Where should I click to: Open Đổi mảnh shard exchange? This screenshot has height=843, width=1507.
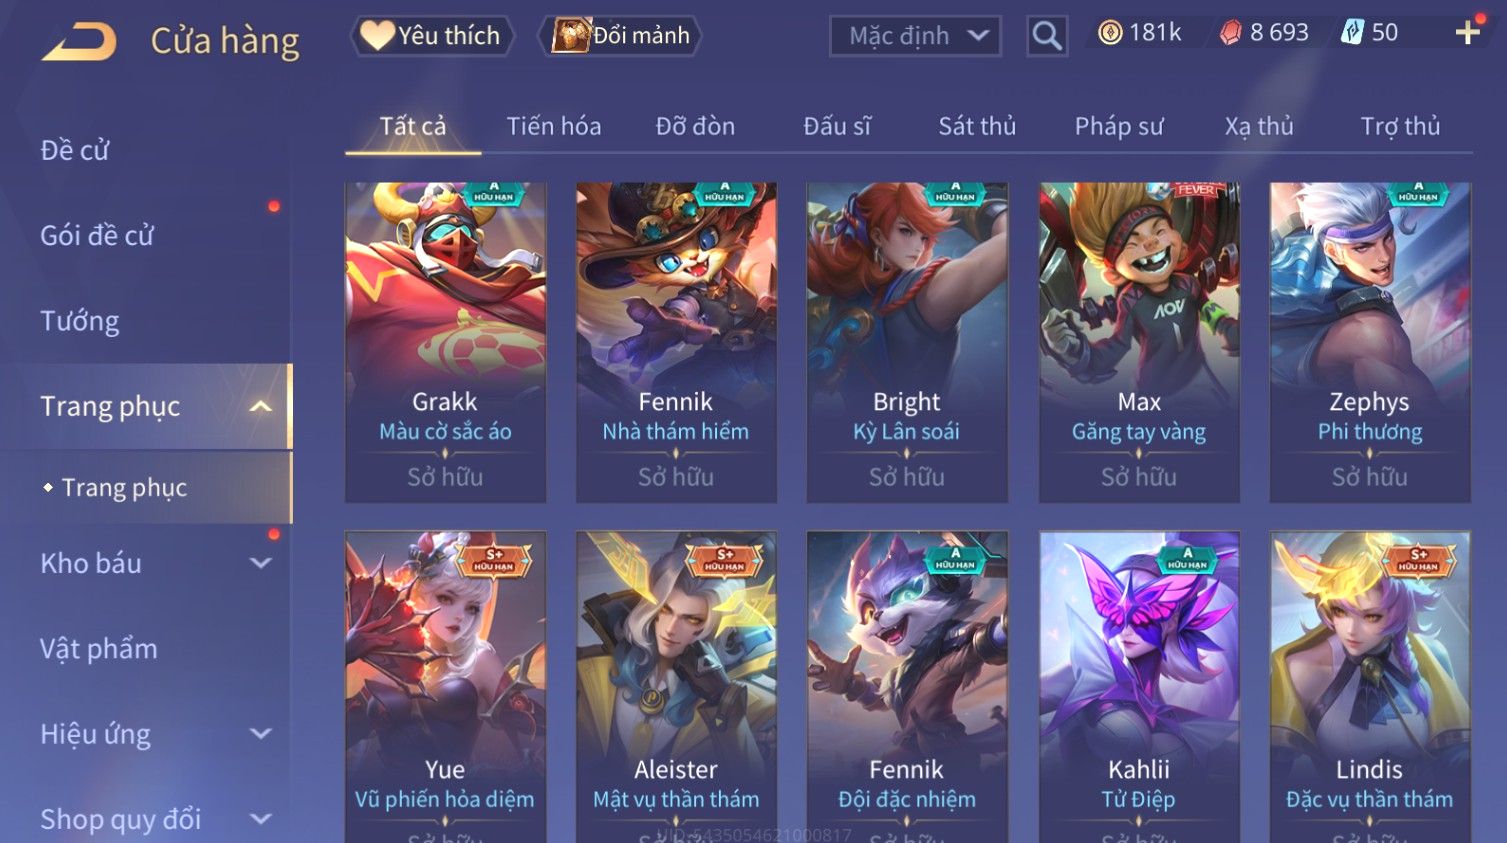(x=620, y=36)
